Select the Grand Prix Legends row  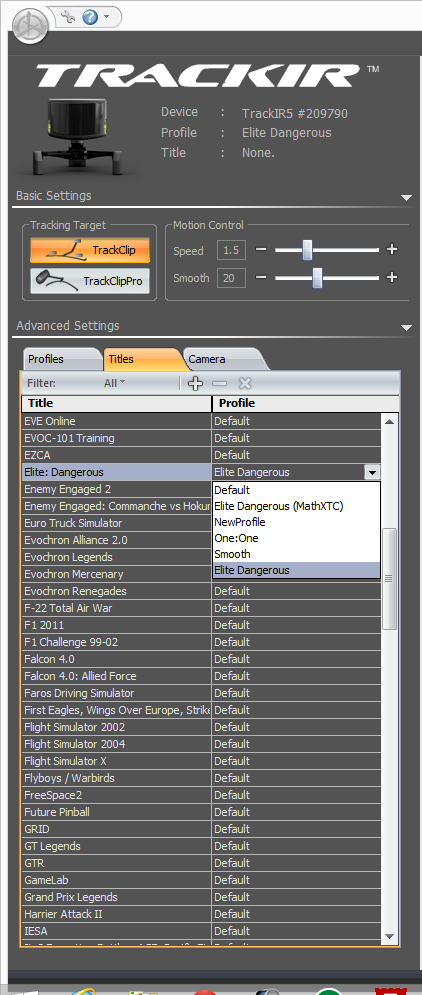tap(116, 897)
